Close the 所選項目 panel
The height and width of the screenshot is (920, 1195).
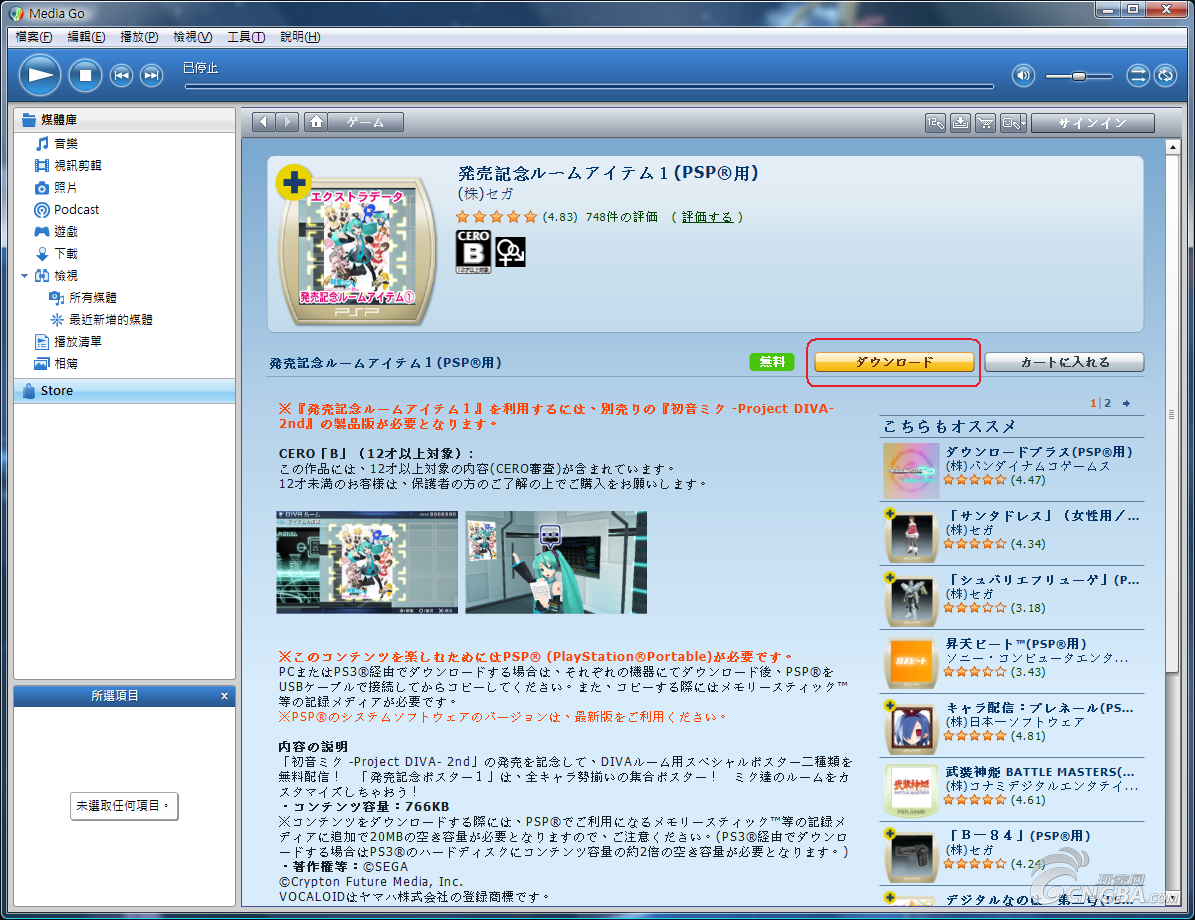pos(224,696)
